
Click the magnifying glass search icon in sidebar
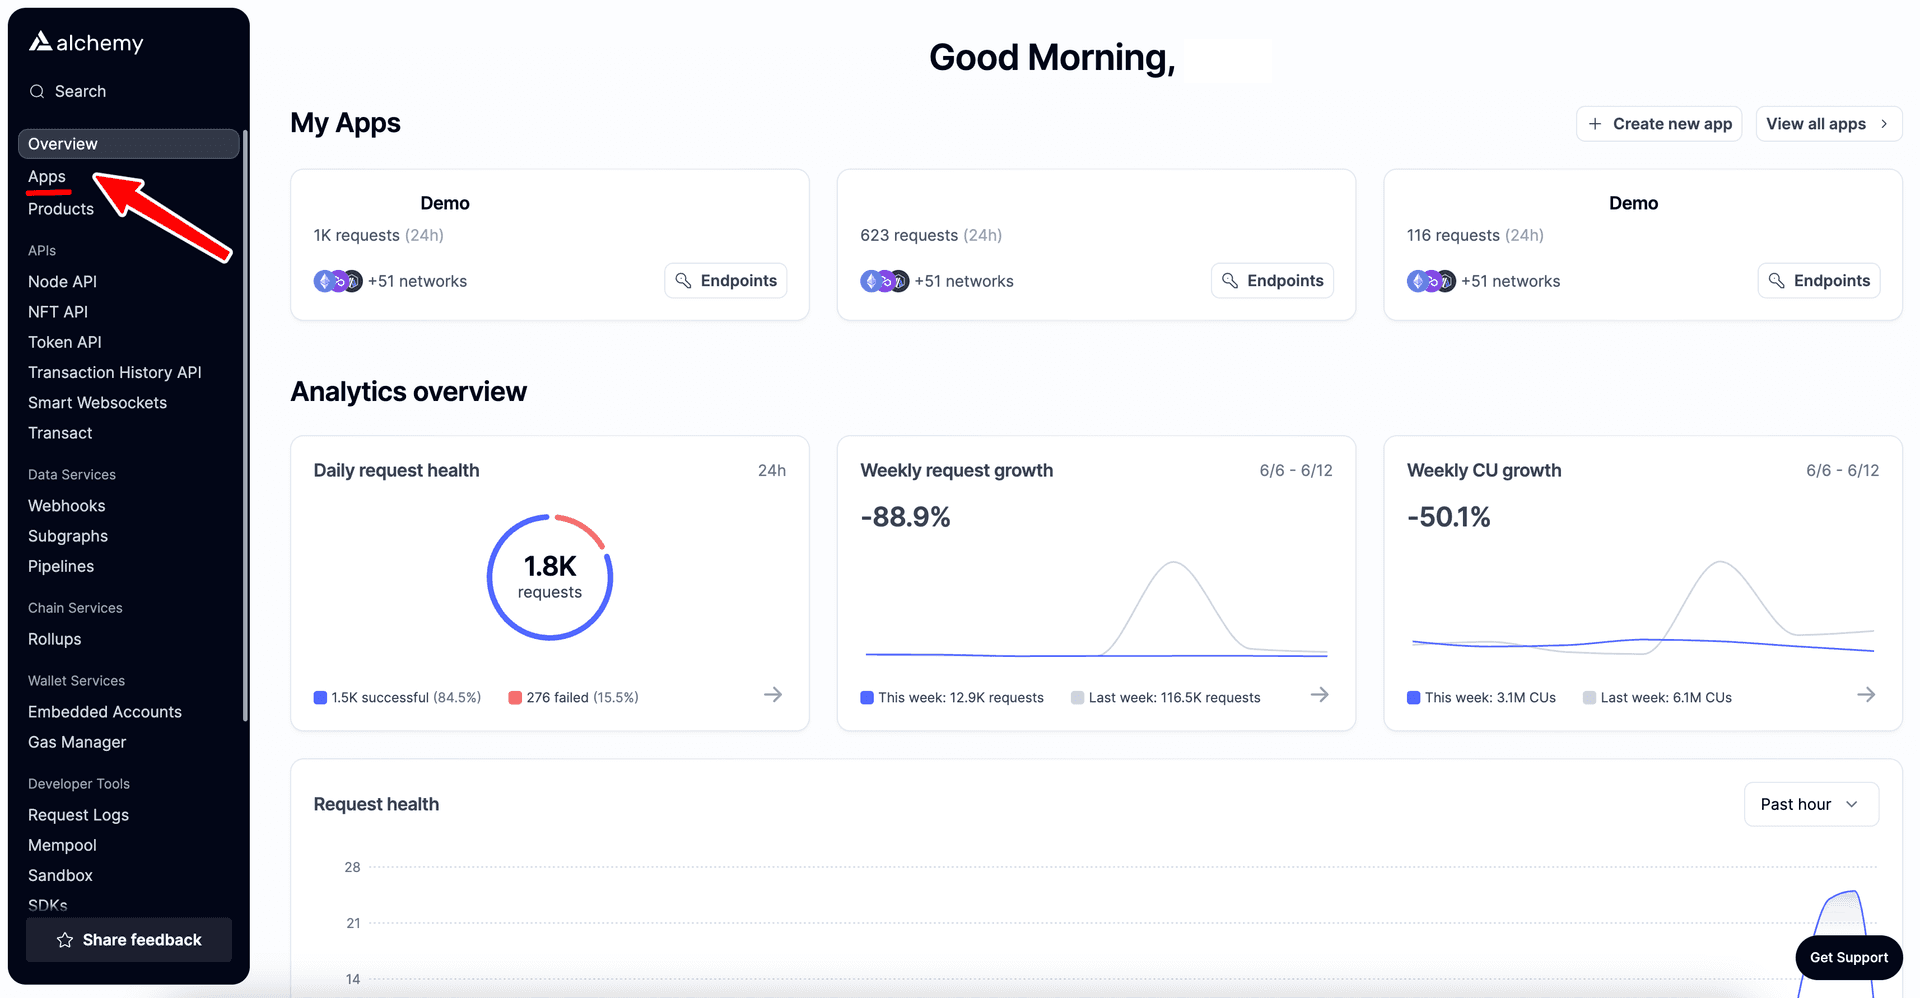click(x=37, y=91)
